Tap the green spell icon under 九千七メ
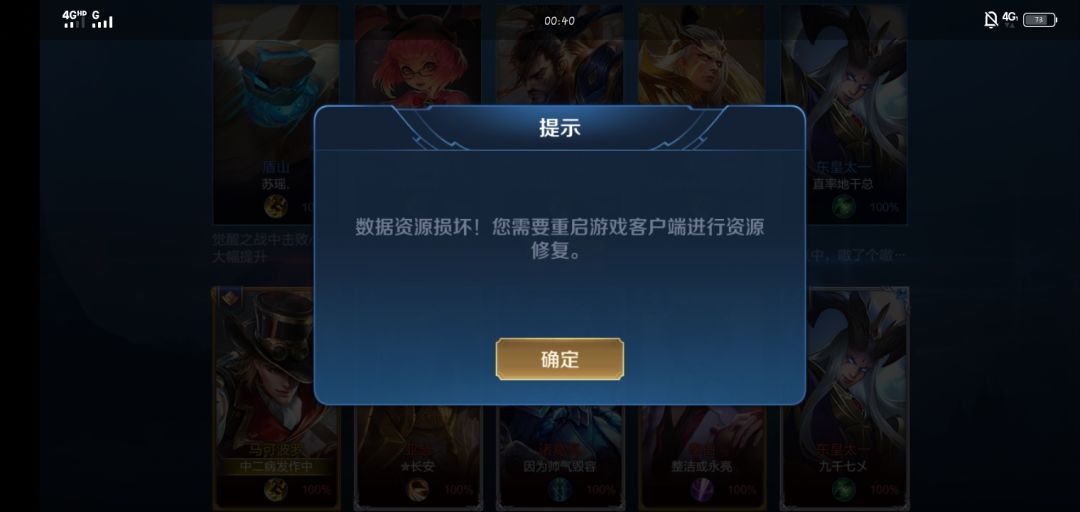The height and width of the screenshot is (512, 1080). 844,489
